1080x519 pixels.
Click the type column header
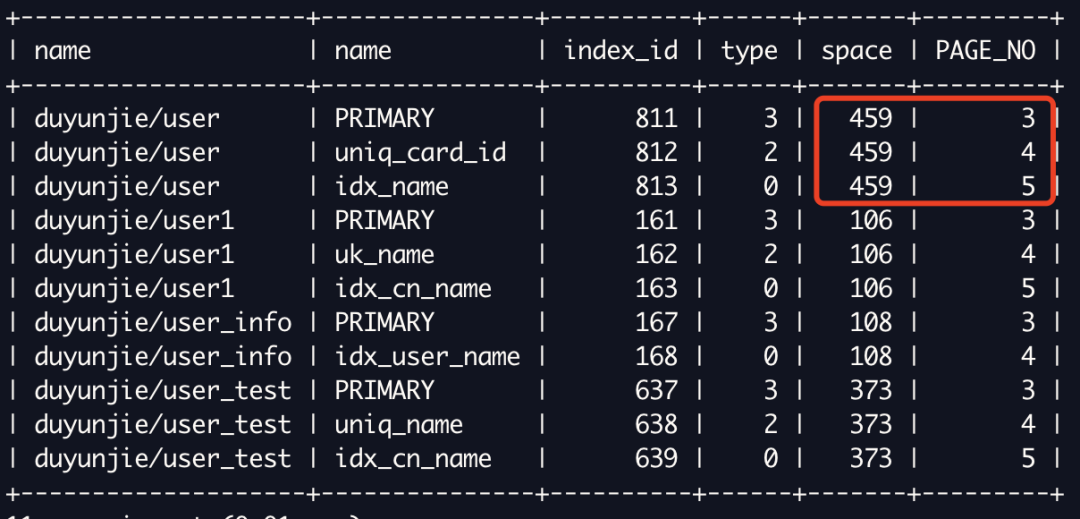749,51
